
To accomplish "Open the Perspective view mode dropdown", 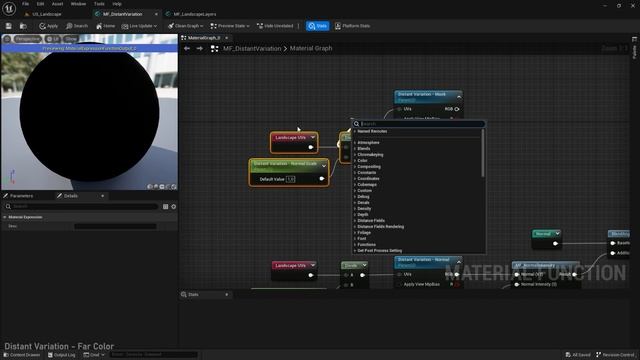I will [28, 39].
